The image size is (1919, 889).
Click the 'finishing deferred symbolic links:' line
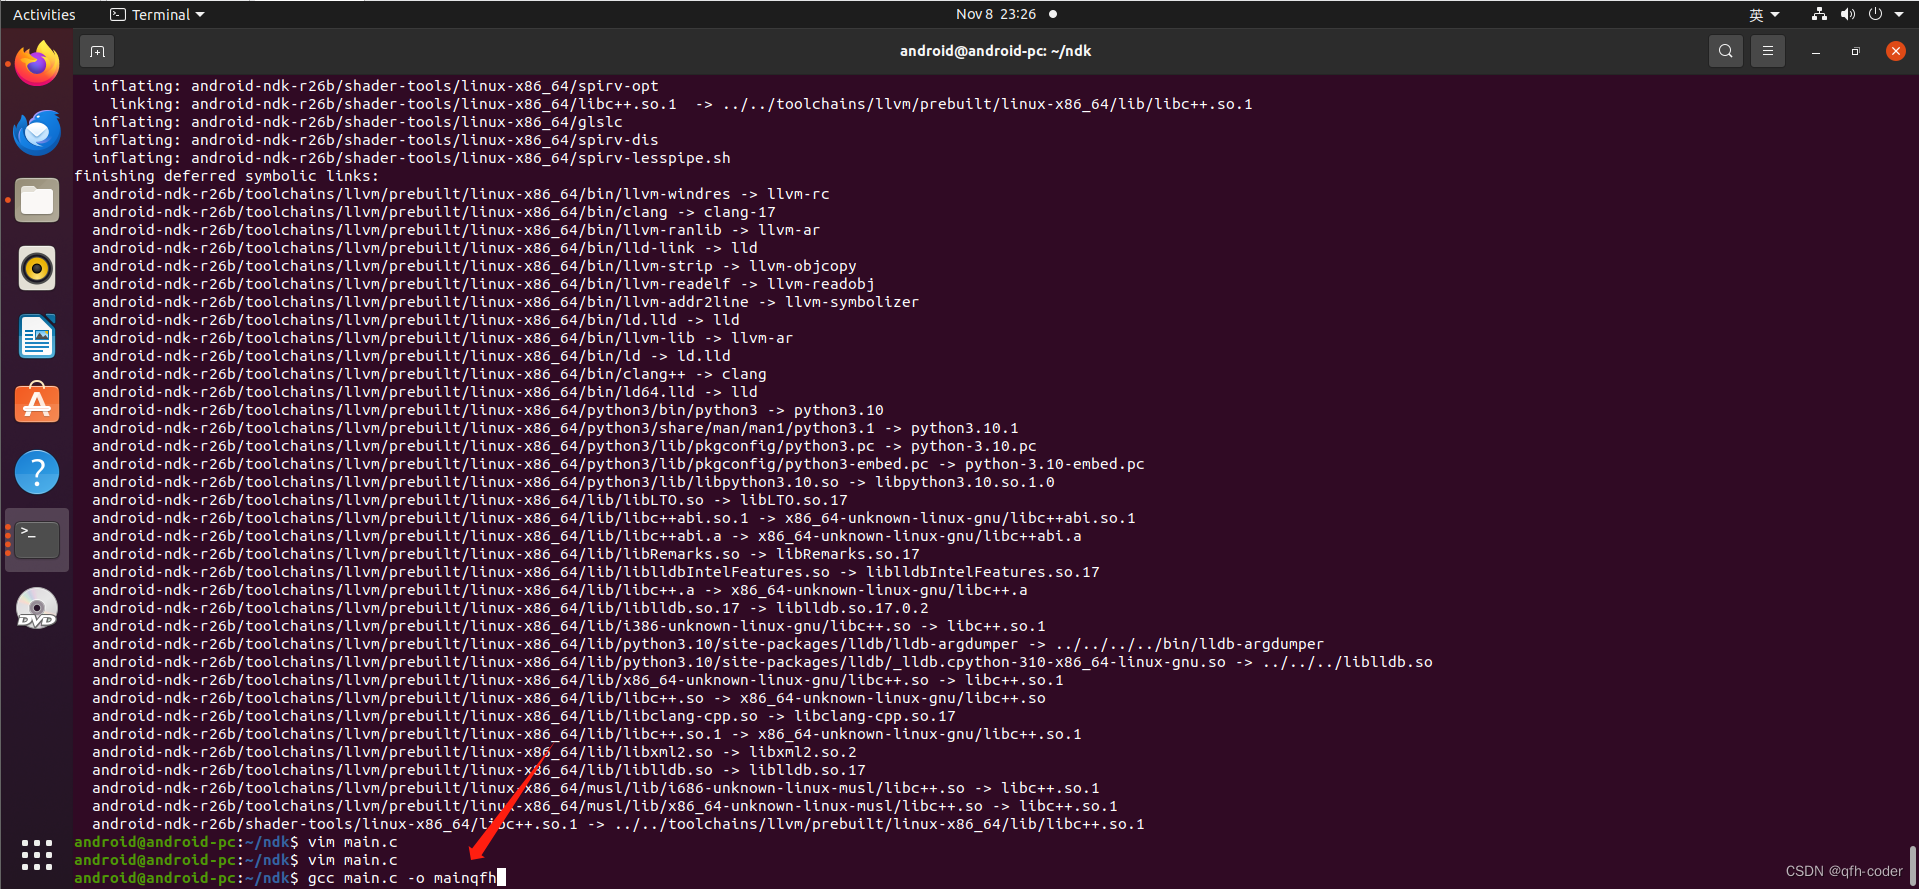[227, 176]
